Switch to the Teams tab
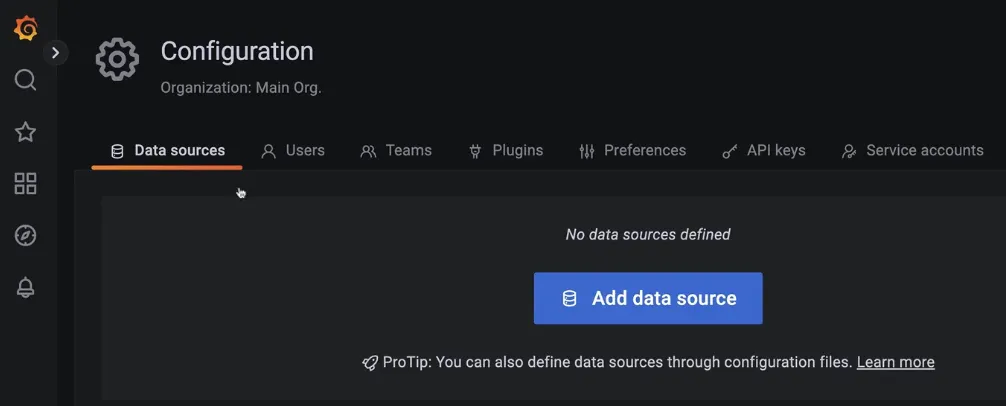This screenshot has height=406, width=1006. point(396,151)
